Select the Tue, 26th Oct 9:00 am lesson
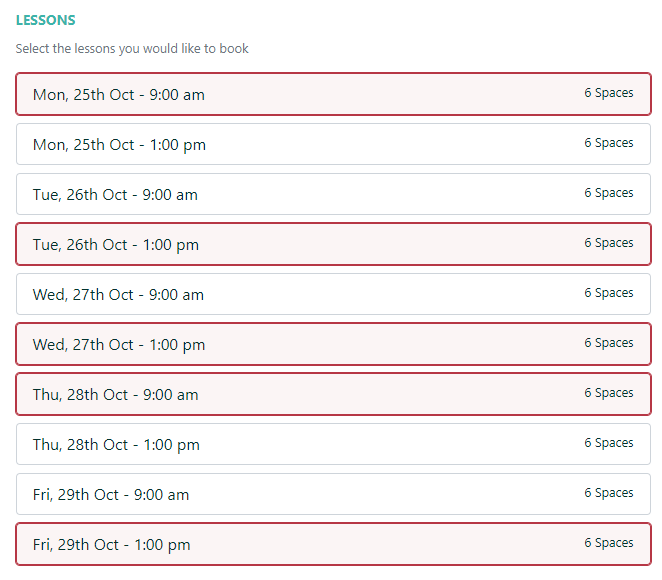 click(333, 194)
